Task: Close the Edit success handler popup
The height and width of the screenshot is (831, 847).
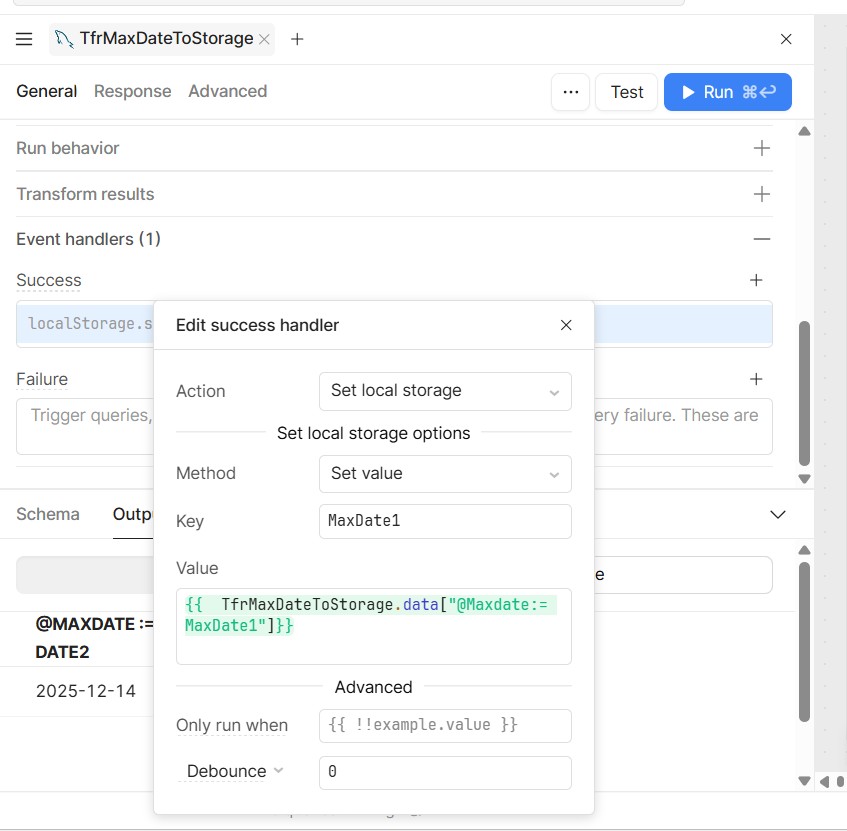Action: [566, 325]
